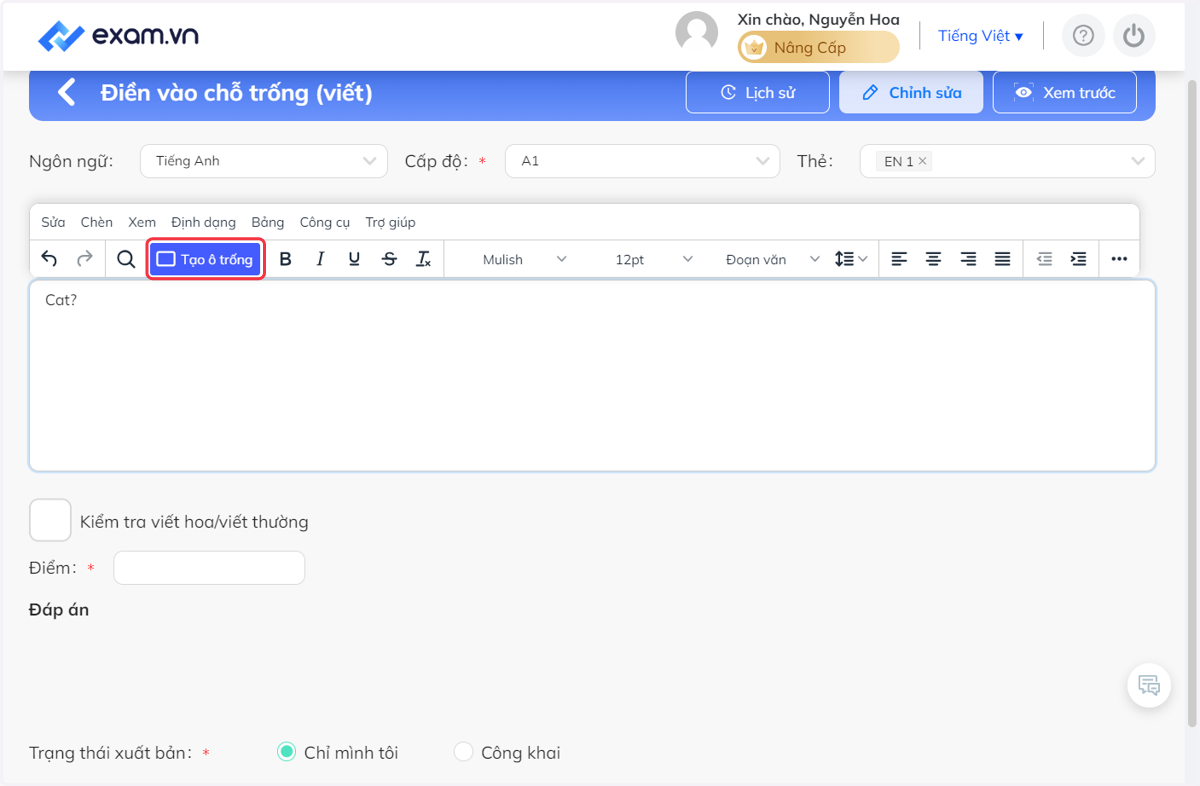Image resolution: width=1200 pixels, height=786 pixels.
Task: Open the Cấp độ A1 dropdown
Action: (642, 161)
